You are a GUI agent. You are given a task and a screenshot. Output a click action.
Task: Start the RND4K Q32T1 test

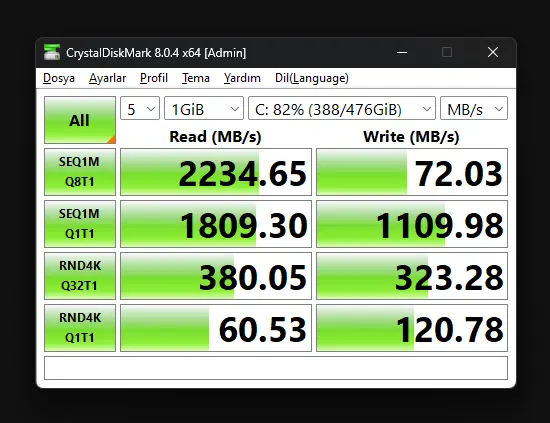pyautogui.click(x=80, y=276)
